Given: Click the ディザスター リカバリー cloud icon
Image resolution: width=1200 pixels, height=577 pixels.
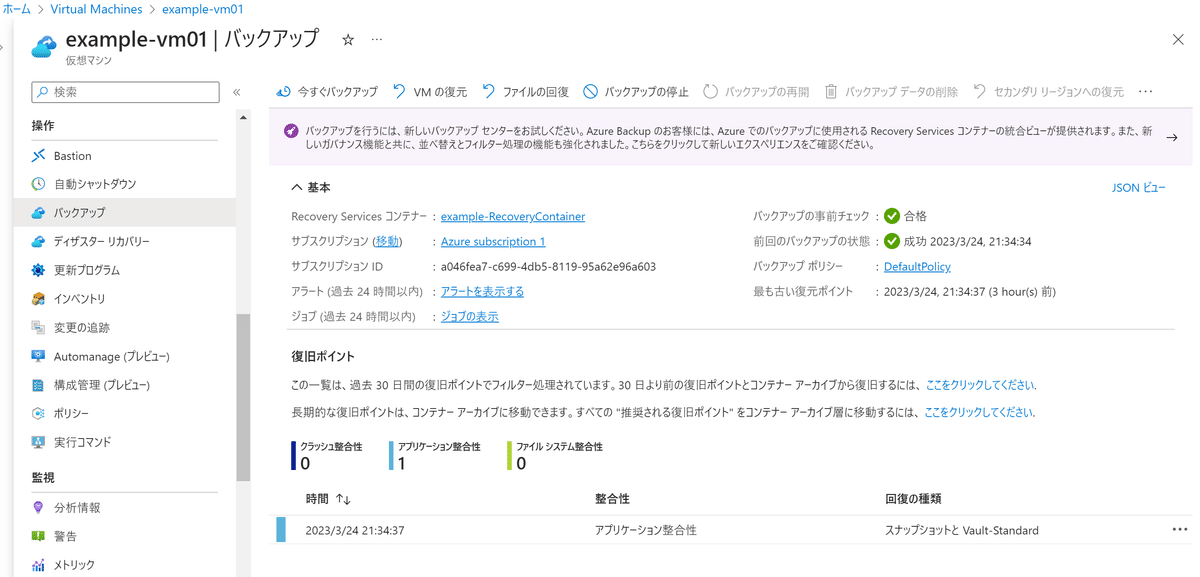Looking at the screenshot, I should pyautogui.click(x=38, y=242).
